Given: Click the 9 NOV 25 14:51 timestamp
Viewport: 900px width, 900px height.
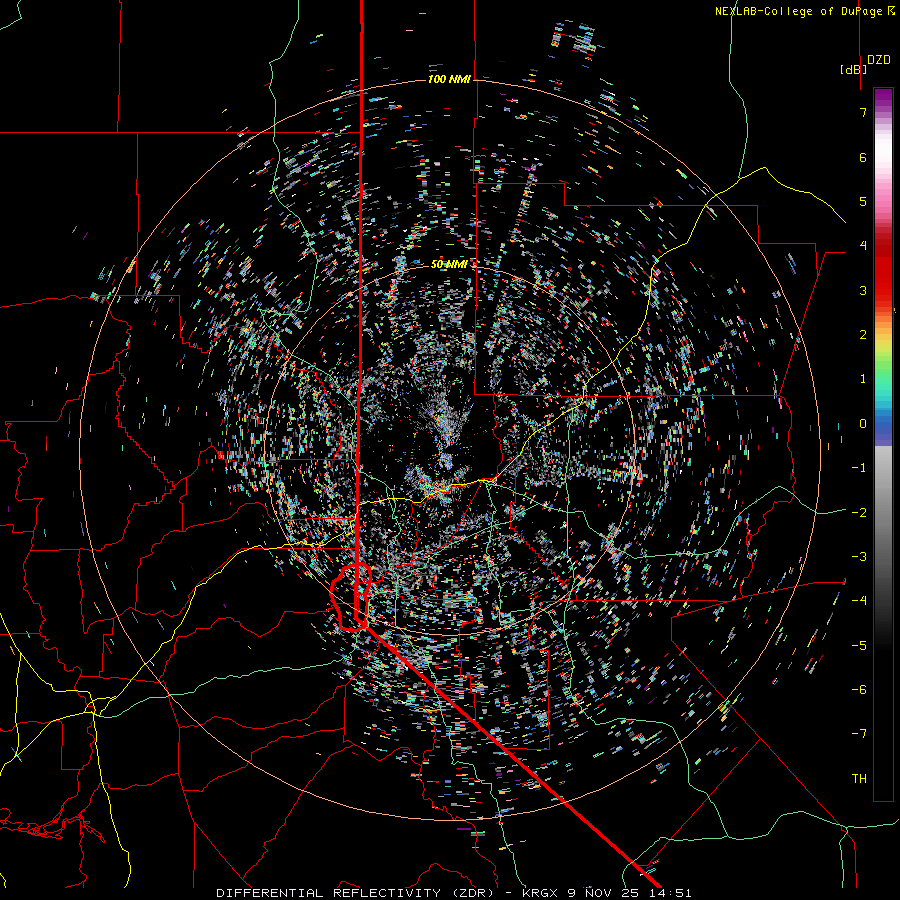Looking at the screenshot, I should 630,893.
